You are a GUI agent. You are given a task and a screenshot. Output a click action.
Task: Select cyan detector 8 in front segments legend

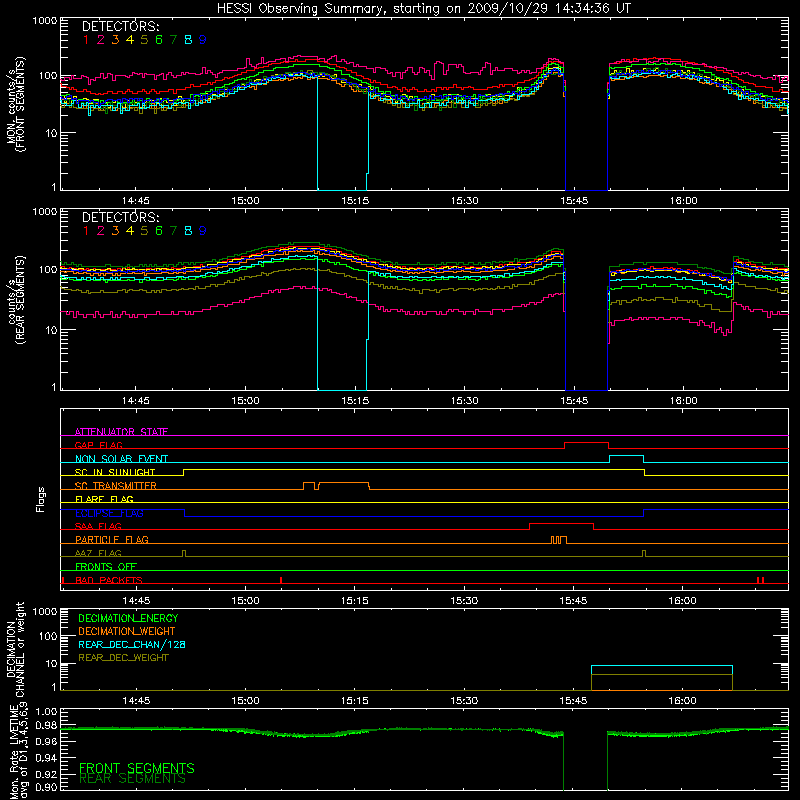click(x=188, y=40)
